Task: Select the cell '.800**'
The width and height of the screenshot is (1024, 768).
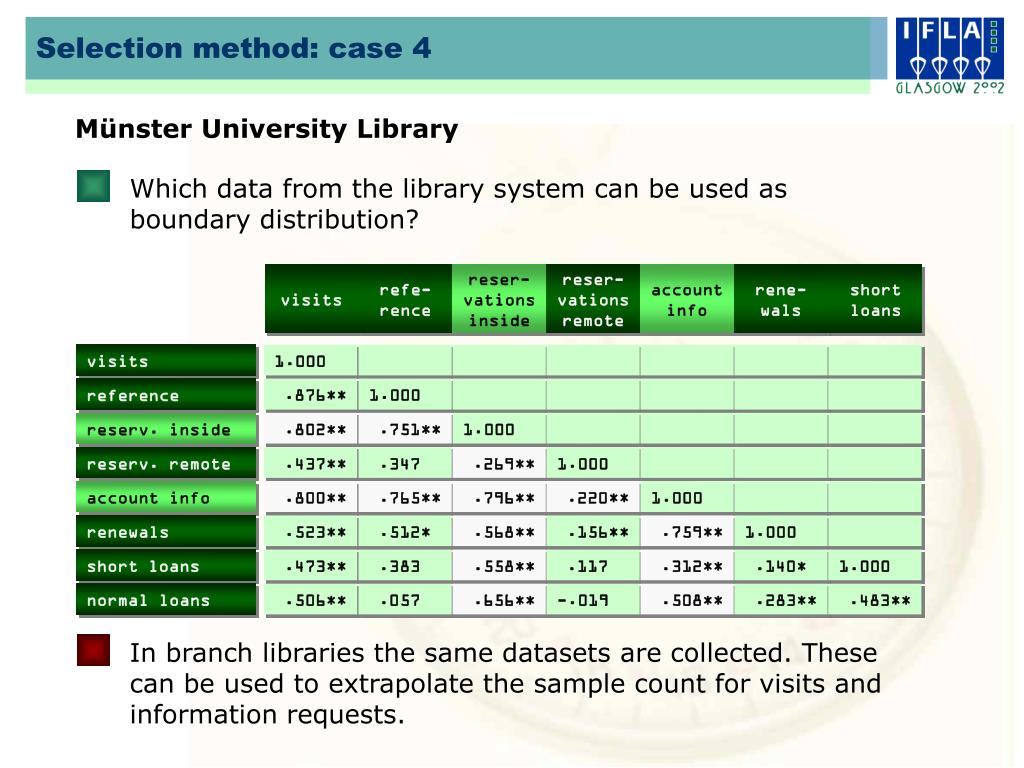Action: (x=312, y=498)
